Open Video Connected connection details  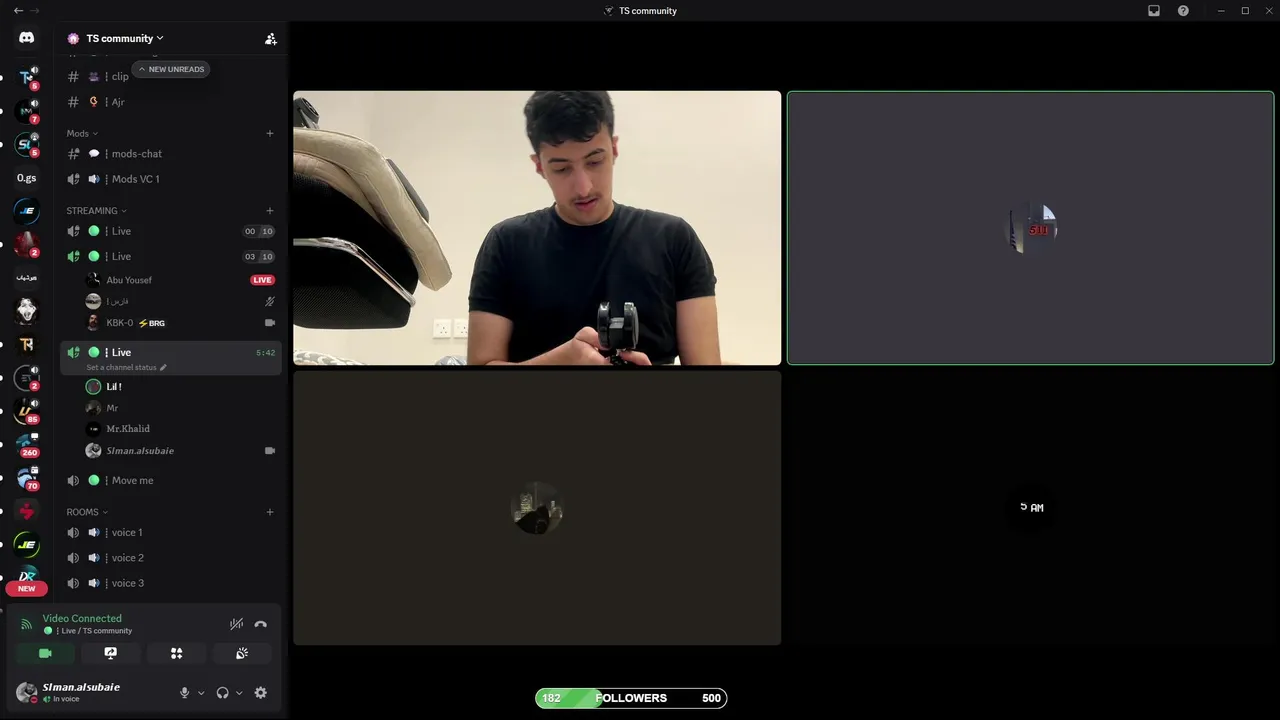[82, 618]
